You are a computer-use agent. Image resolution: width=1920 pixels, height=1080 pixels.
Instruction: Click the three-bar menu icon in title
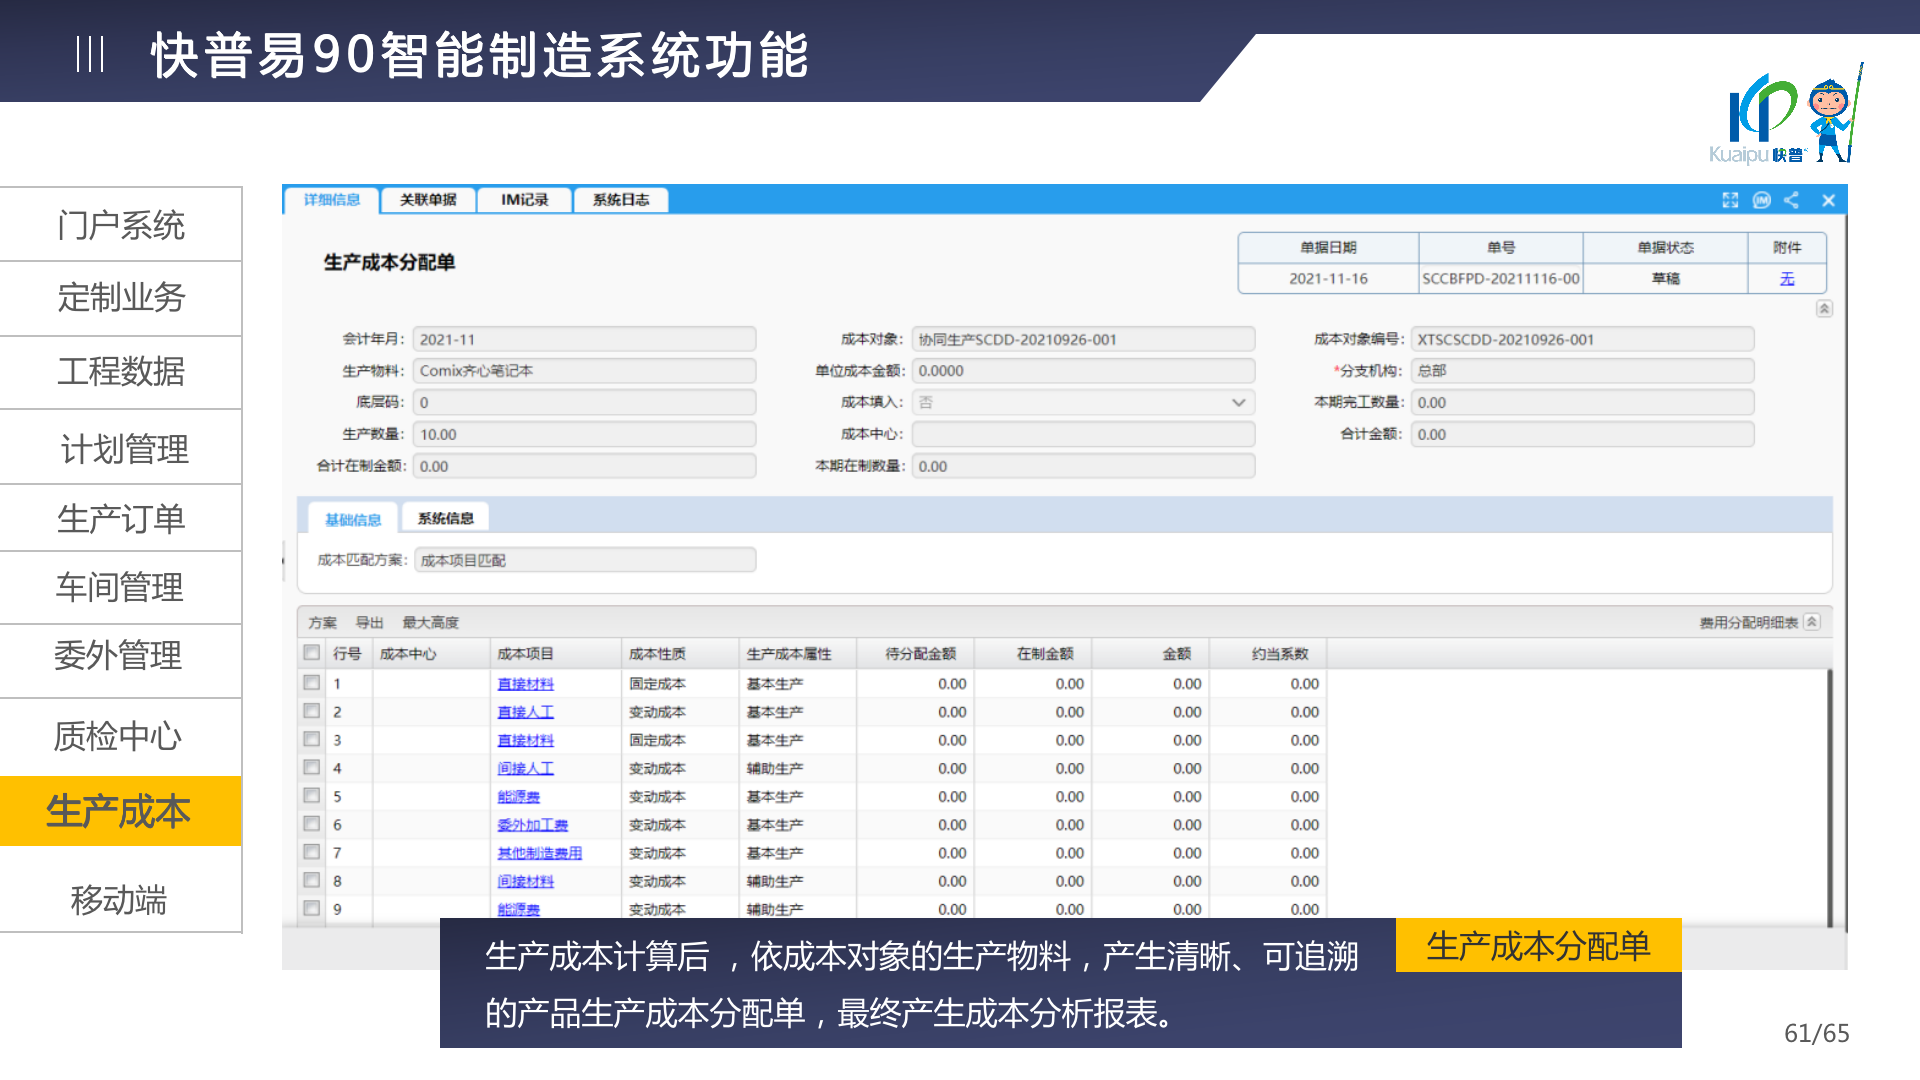pyautogui.click(x=90, y=54)
